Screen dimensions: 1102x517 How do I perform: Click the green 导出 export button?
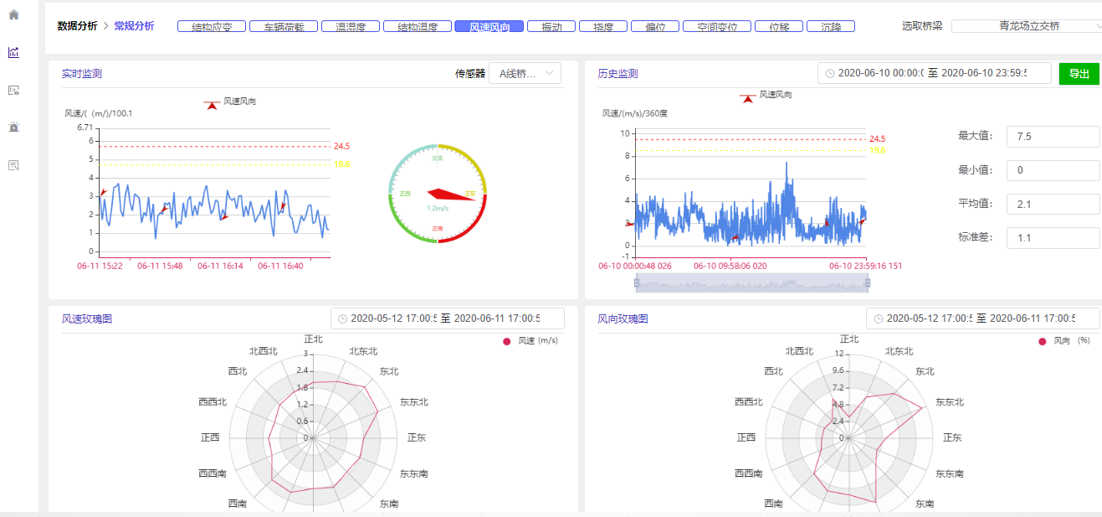click(1078, 73)
